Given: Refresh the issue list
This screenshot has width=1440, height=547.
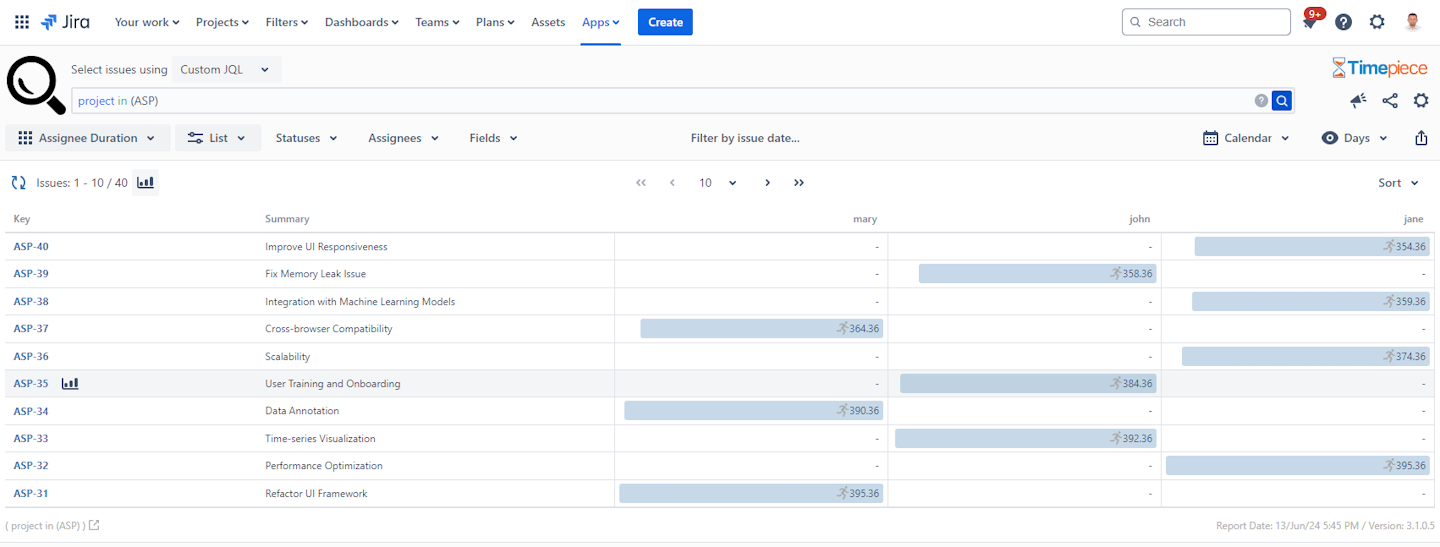Looking at the screenshot, I should (x=18, y=182).
